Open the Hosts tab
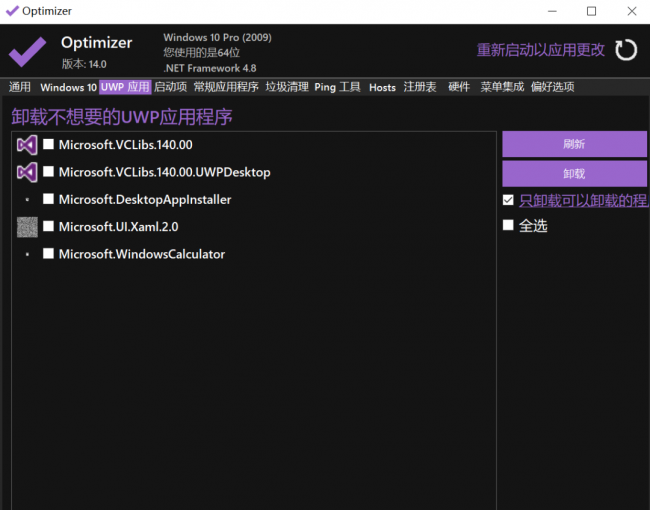The image size is (650, 510). tap(382, 87)
